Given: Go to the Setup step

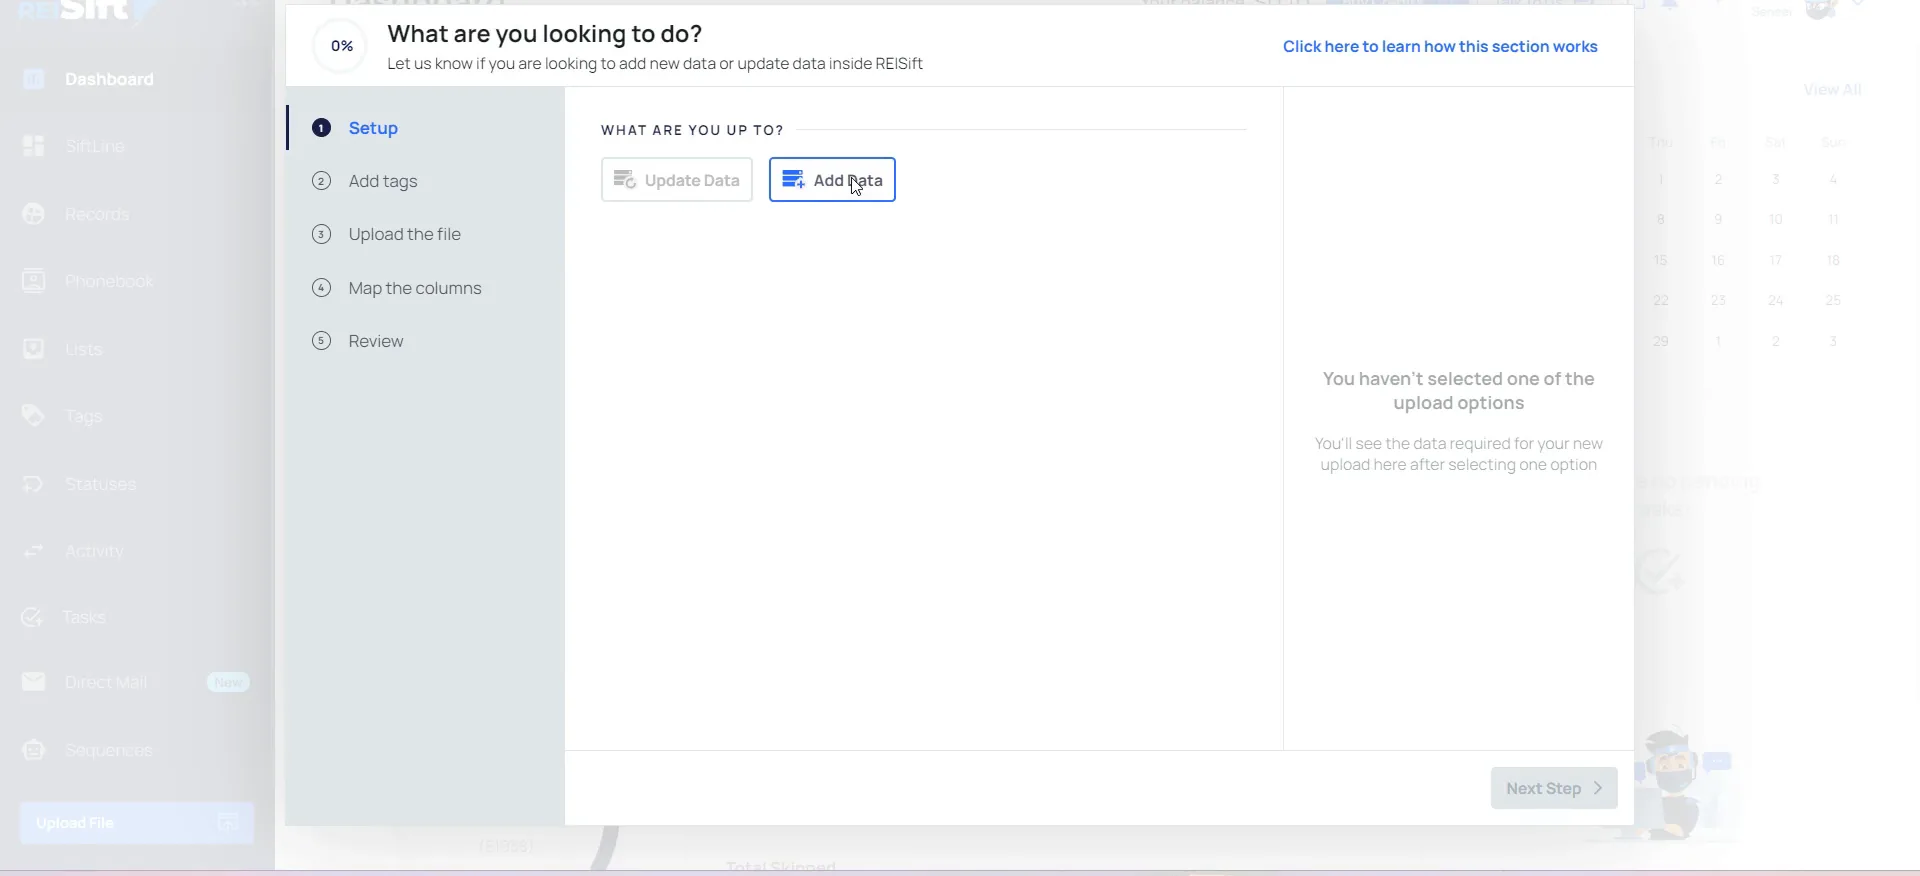Looking at the screenshot, I should (x=373, y=128).
